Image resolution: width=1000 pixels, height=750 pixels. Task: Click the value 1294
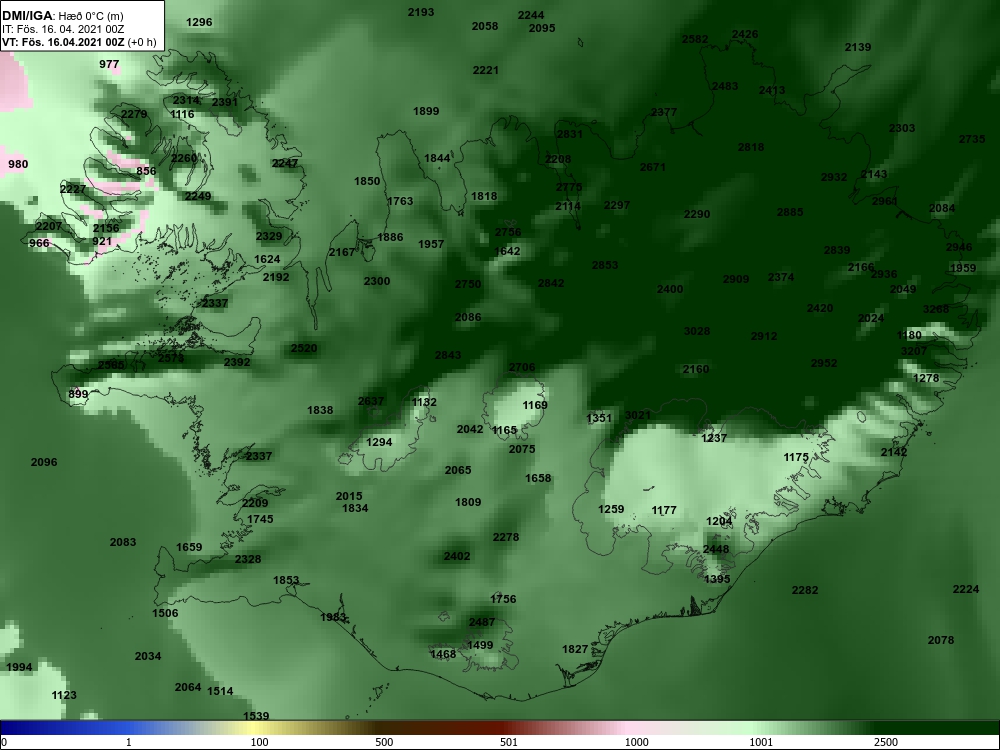pyautogui.click(x=379, y=442)
